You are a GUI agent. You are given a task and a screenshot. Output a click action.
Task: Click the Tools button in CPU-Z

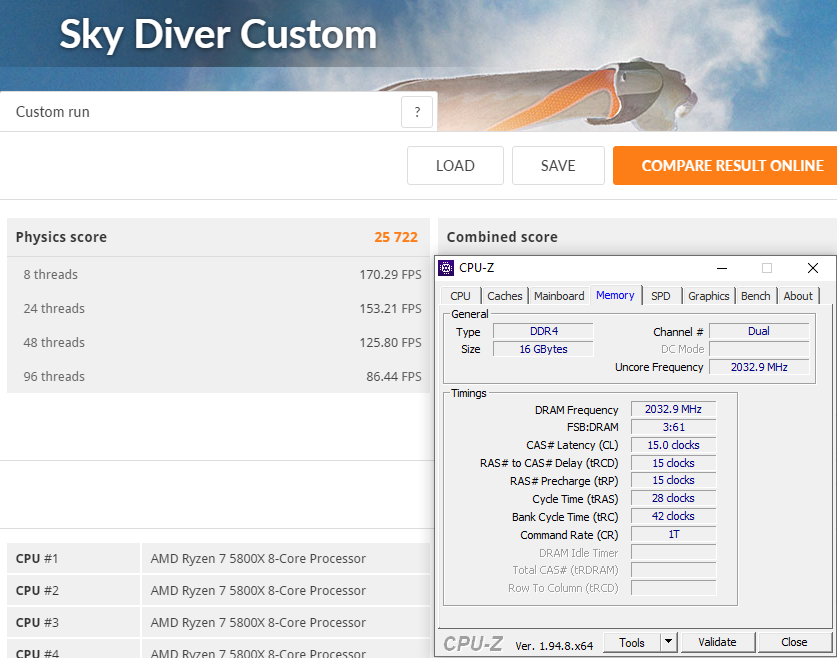pos(632,643)
